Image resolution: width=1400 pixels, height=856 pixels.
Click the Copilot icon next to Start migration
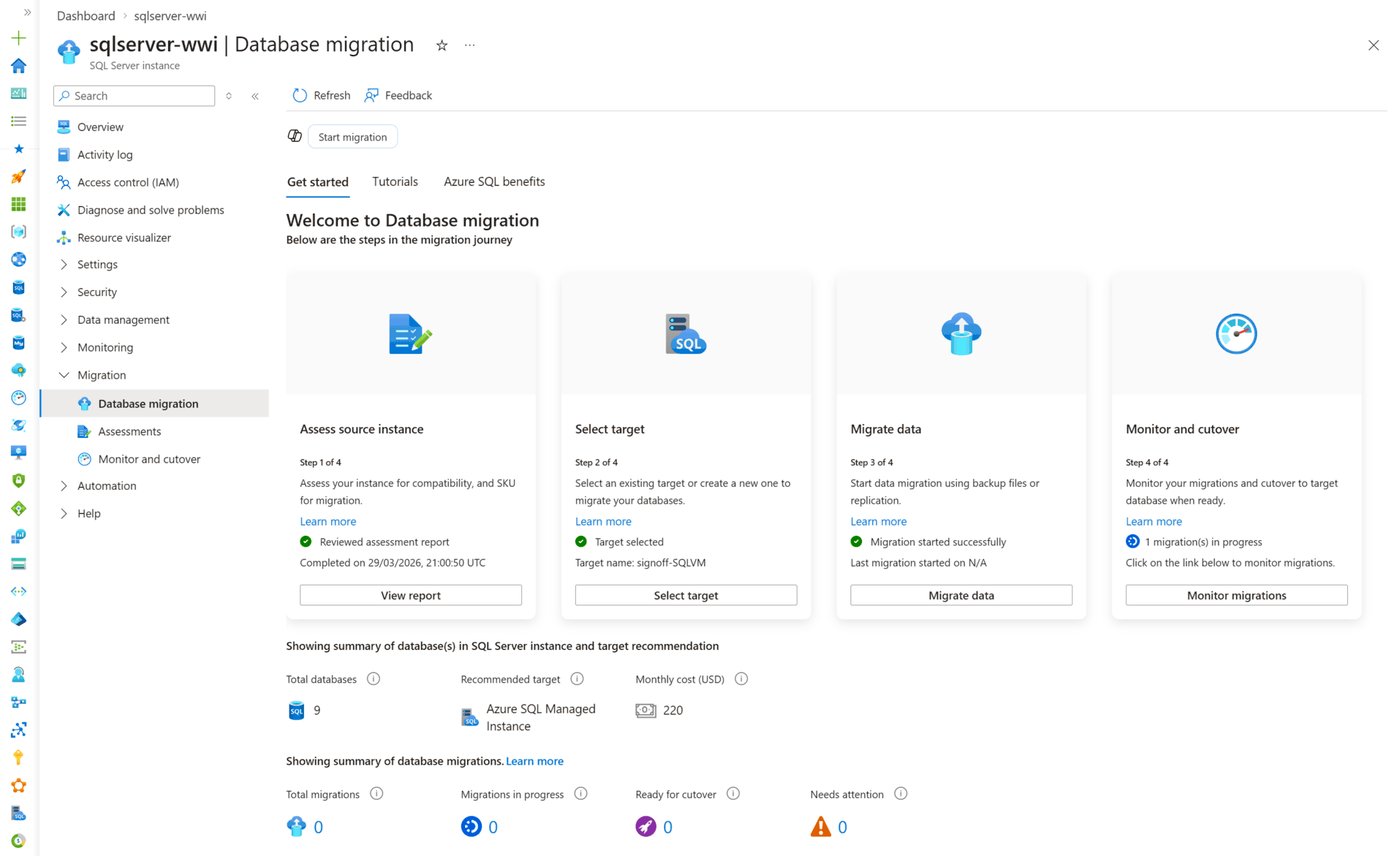click(x=295, y=136)
